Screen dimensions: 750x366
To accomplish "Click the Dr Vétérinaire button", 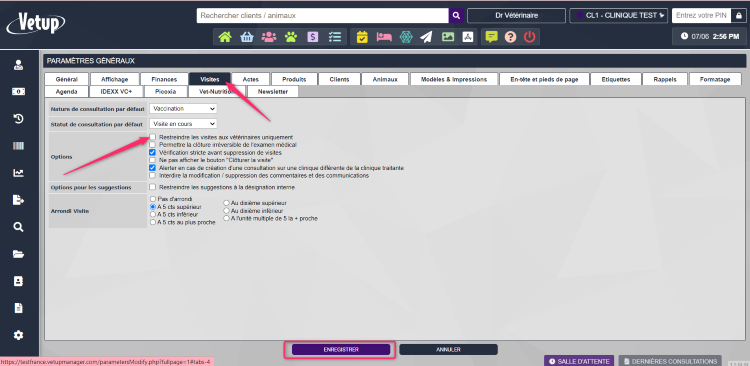I will click(x=516, y=15).
